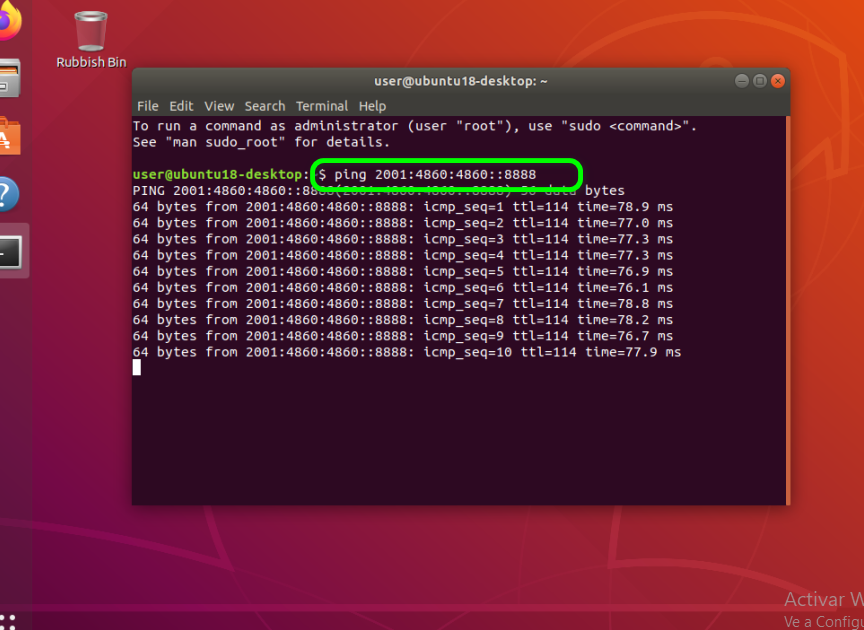The width and height of the screenshot is (864, 630).
Task: Open Ubuntu Software from the dock
Action: (8, 136)
